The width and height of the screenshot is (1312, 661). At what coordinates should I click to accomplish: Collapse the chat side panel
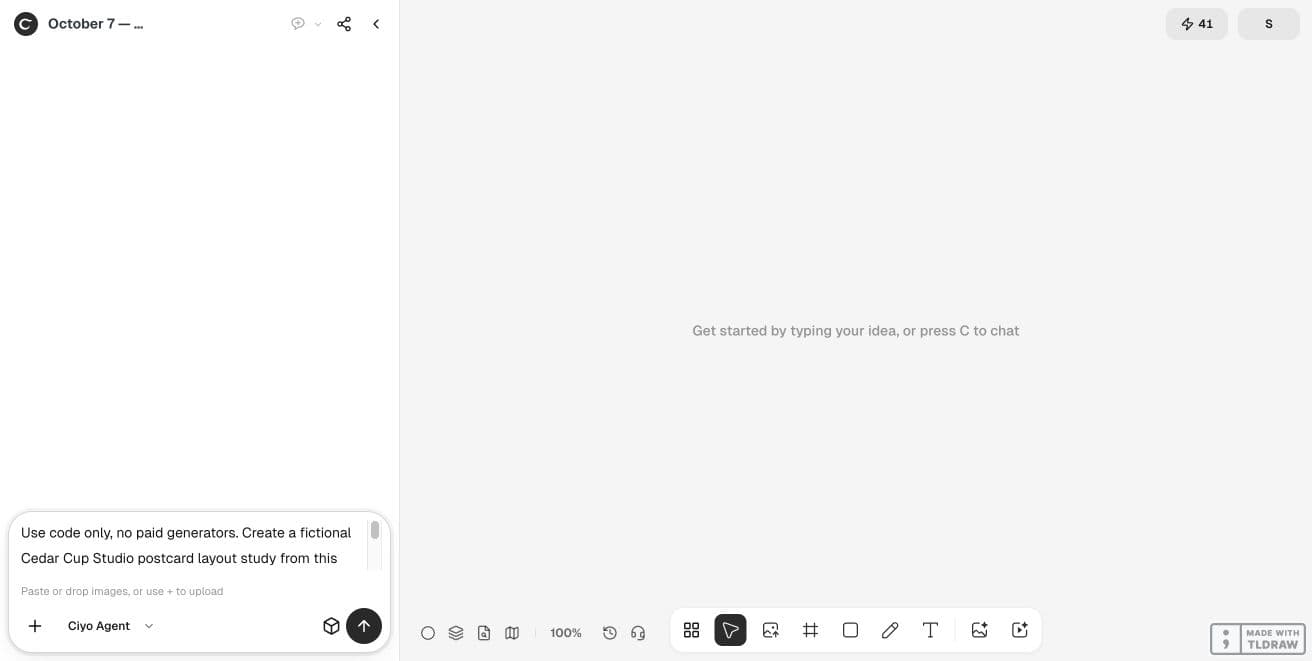[x=376, y=24]
